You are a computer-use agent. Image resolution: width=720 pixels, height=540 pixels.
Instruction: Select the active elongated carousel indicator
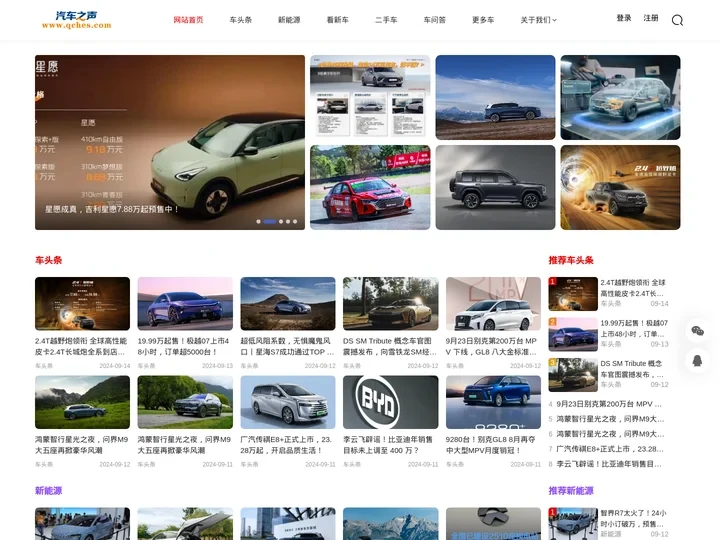270,221
